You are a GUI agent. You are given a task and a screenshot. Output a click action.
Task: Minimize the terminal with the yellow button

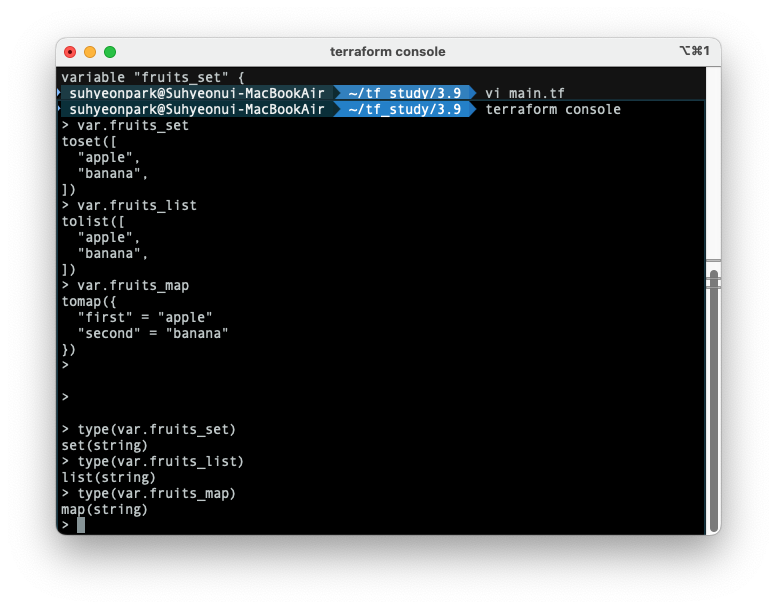[x=90, y=52]
